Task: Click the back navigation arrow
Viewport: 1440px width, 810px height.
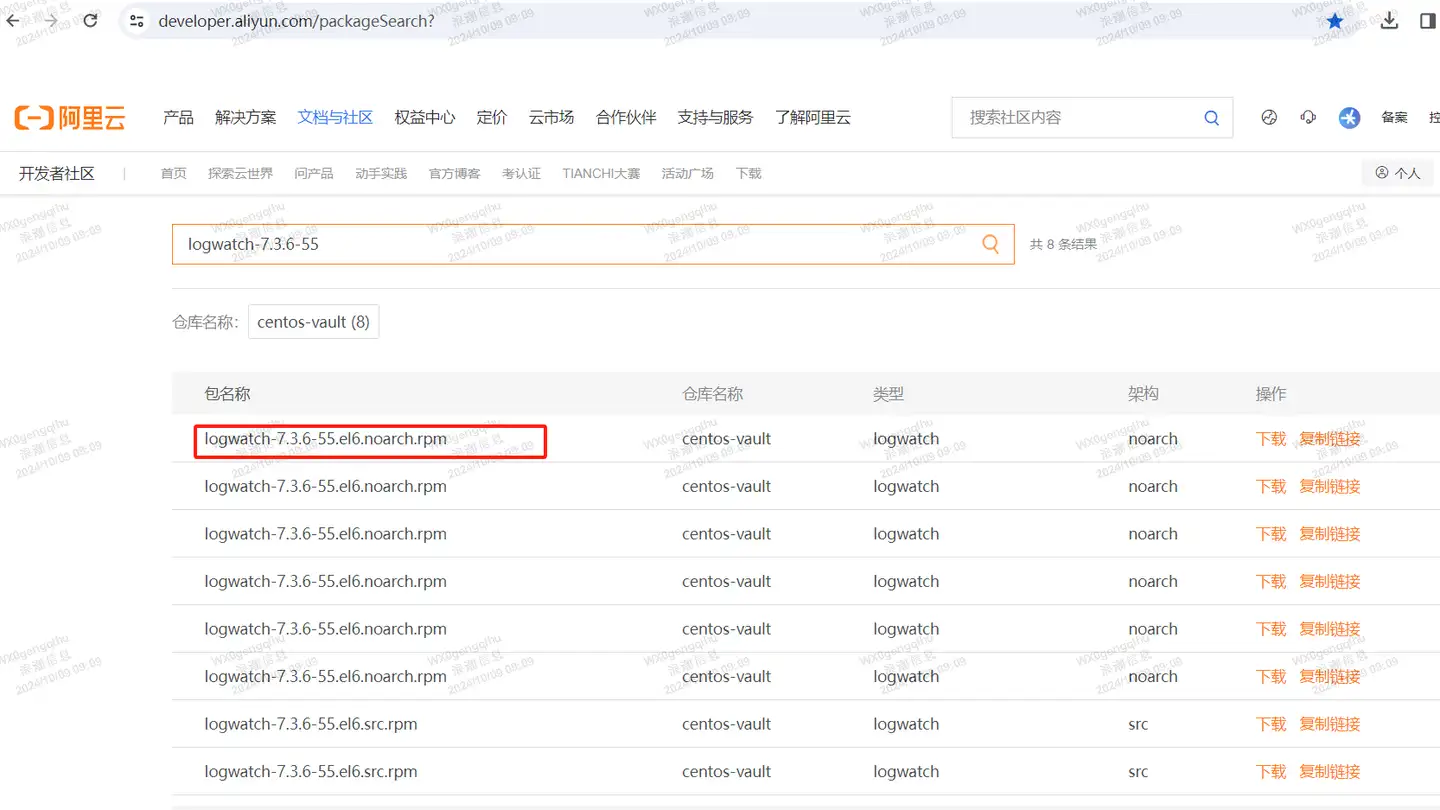Action: (x=12, y=20)
